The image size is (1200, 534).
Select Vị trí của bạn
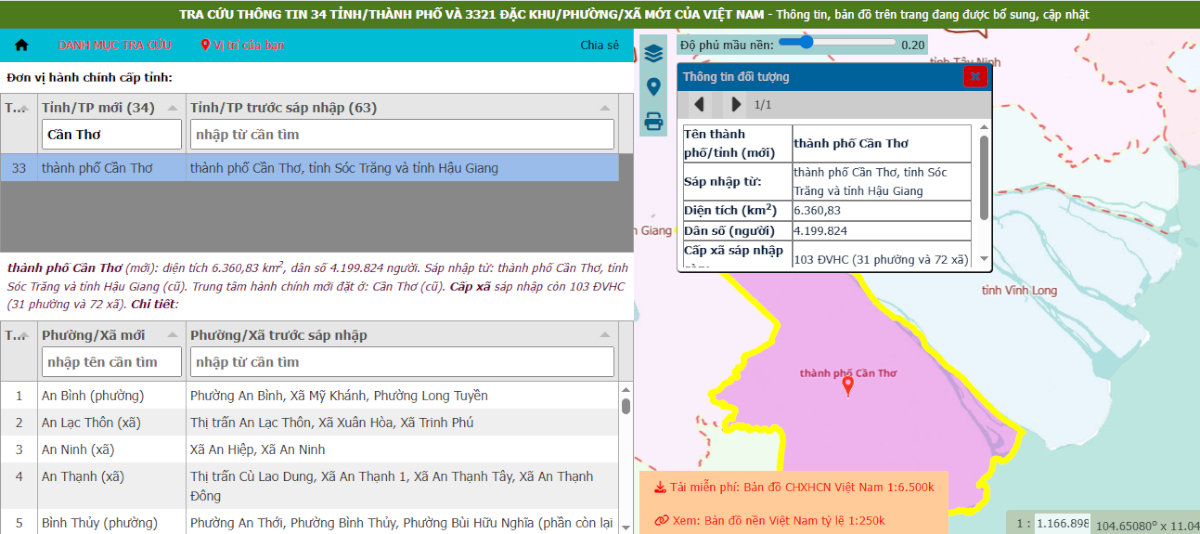242,46
